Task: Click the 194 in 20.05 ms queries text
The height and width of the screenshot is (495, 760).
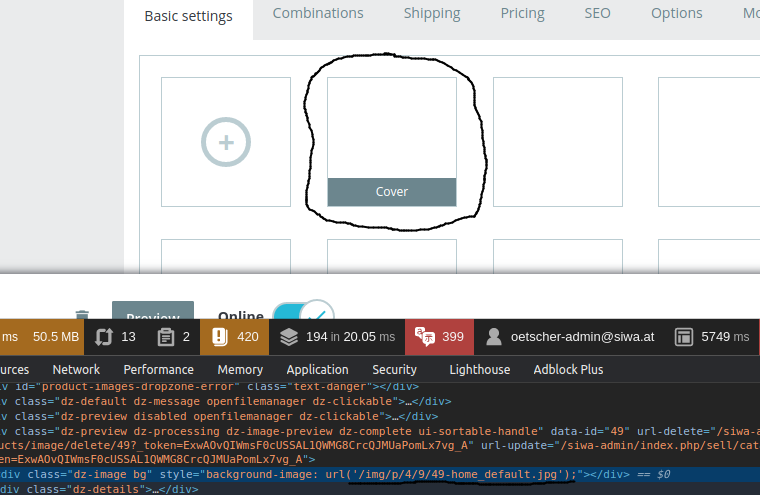Action: pos(350,336)
